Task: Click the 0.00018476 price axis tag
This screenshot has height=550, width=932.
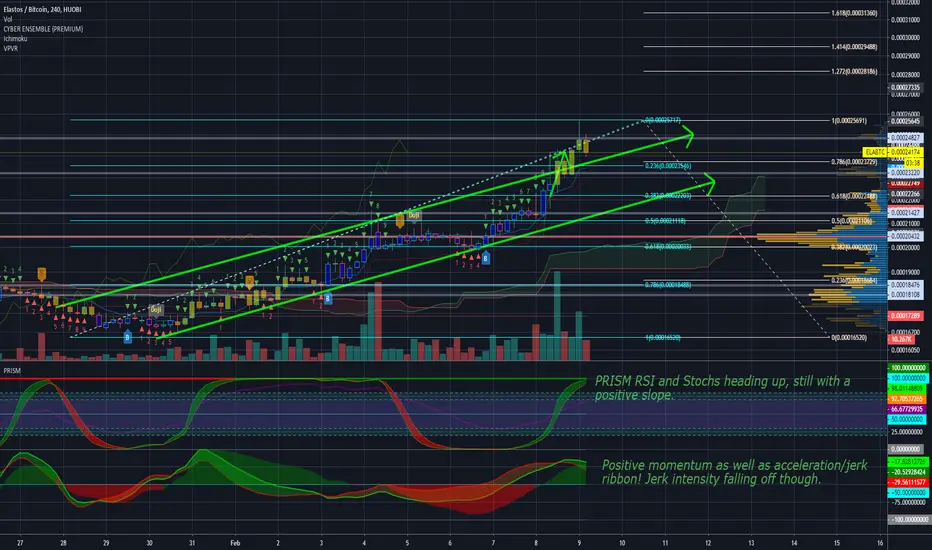Action: pyautogui.click(x=905, y=285)
